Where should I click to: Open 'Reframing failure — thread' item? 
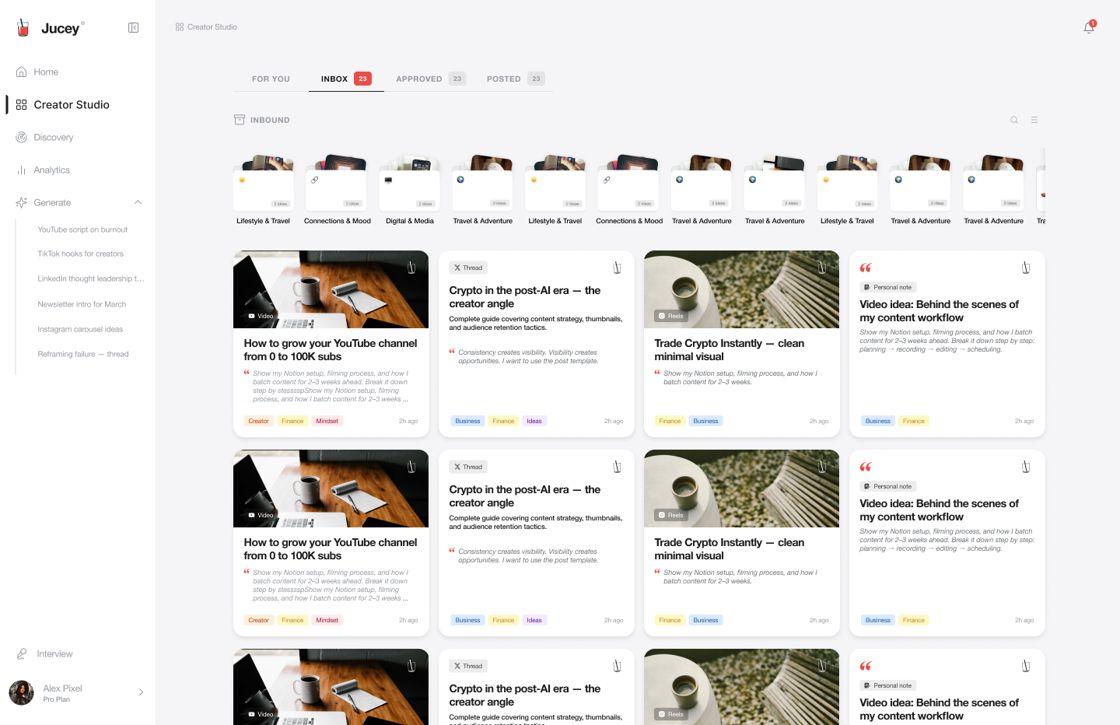(x=83, y=354)
